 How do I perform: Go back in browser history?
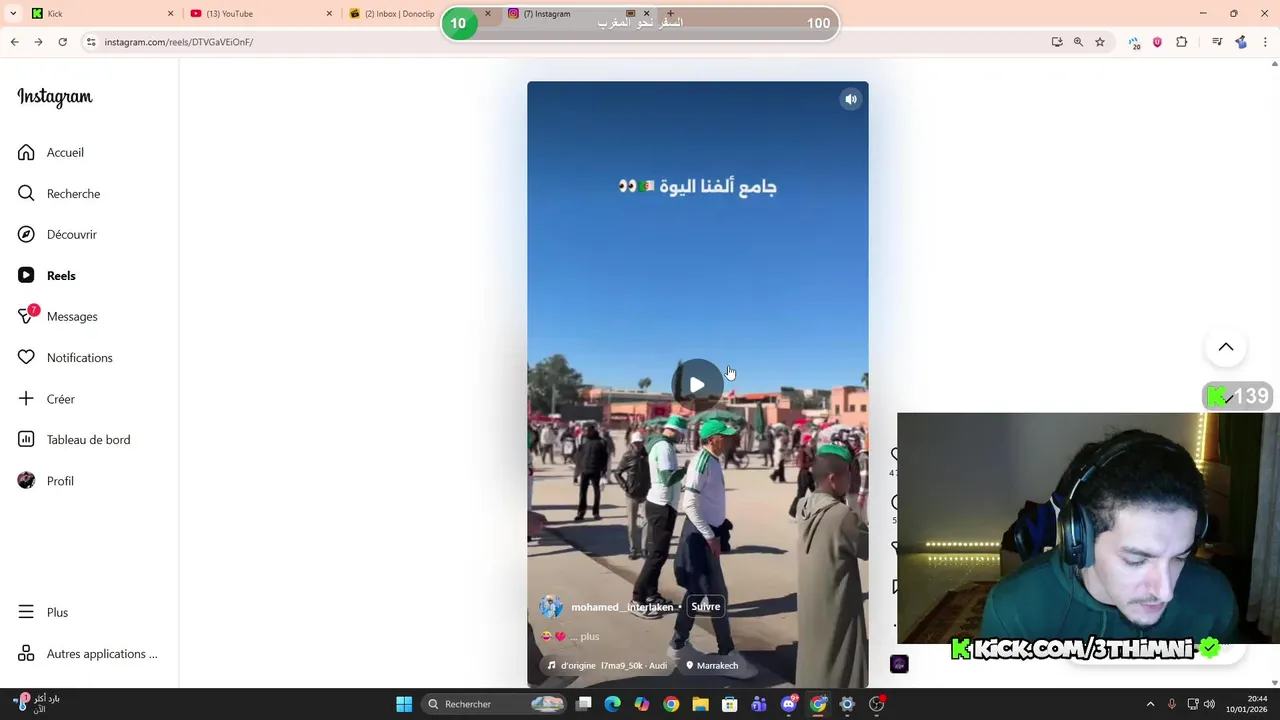click(x=14, y=42)
